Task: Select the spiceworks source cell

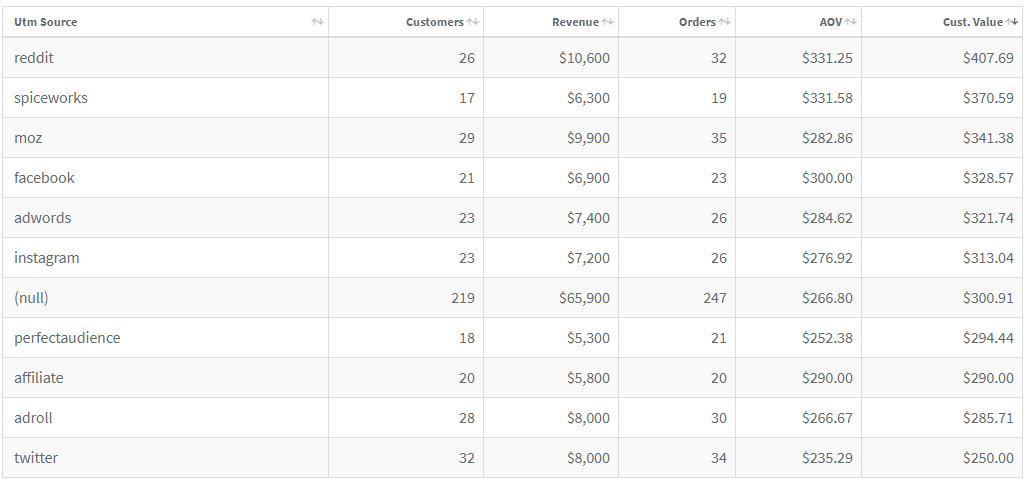Action: tap(165, 98)
